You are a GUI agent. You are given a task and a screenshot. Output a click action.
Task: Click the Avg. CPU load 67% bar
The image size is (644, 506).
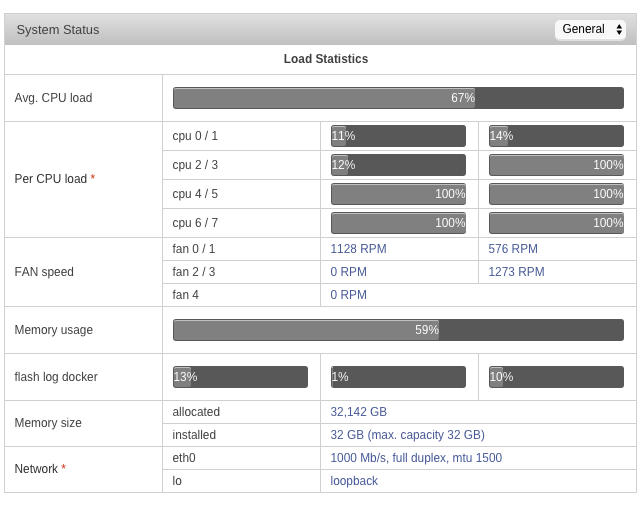click(x=398, y=98)
